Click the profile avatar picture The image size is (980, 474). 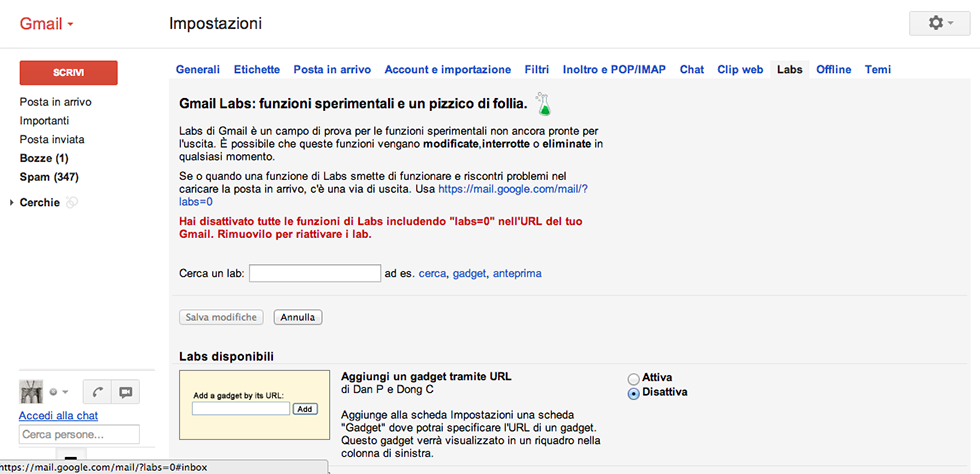(x=31, y=392)
